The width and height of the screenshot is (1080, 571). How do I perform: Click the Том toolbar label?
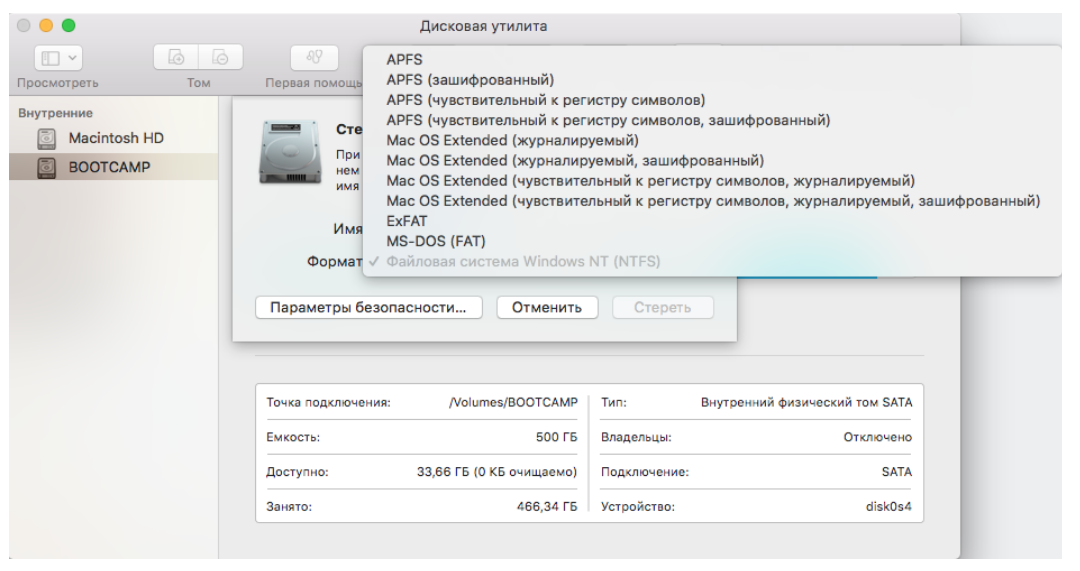198,83
